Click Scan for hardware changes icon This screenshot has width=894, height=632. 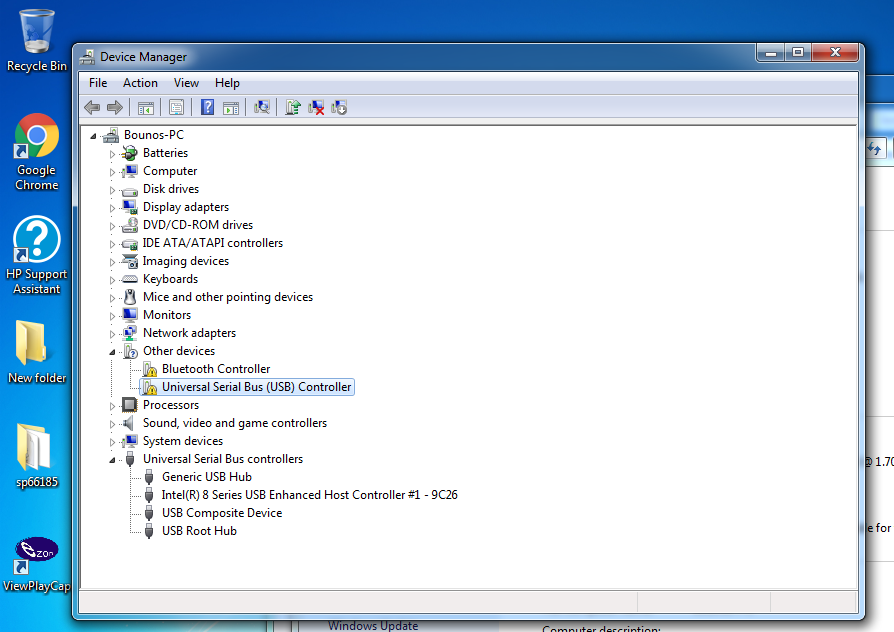tap(262, 107)
